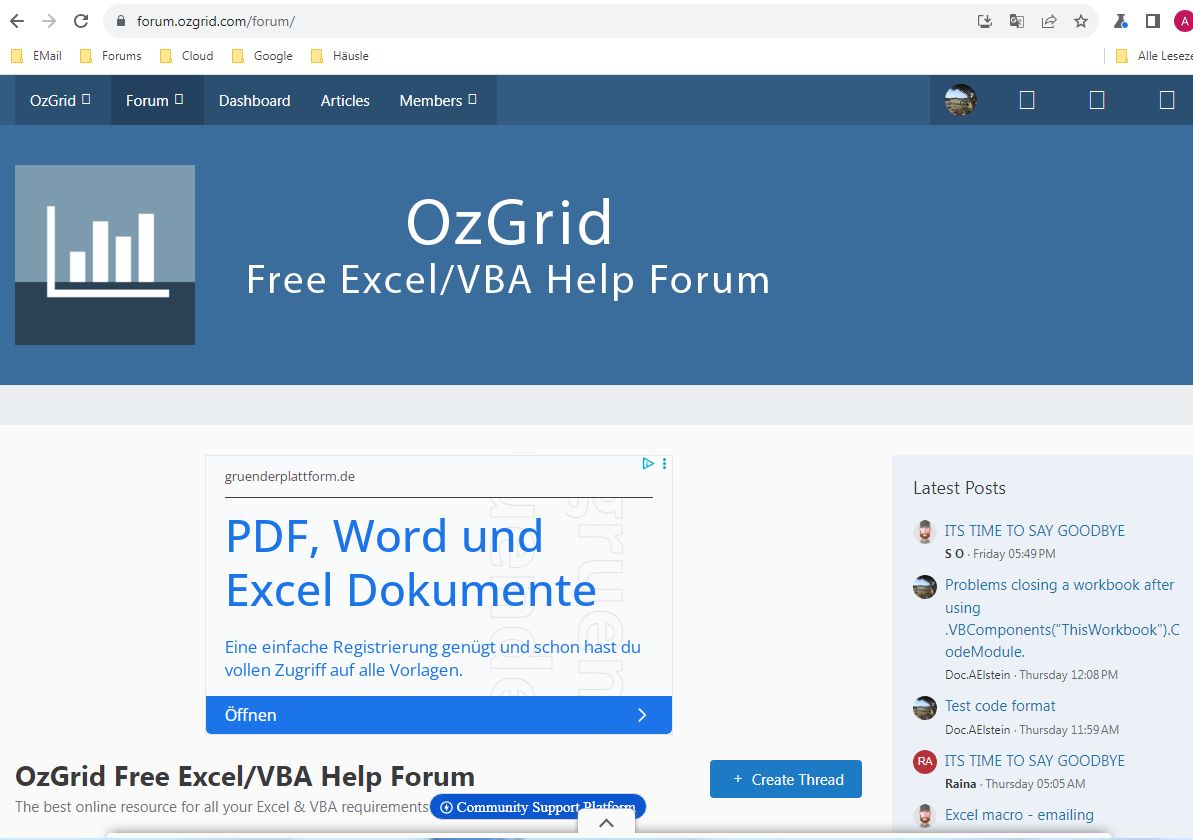Expand the bottom panel up chevron

click(606, 822)
